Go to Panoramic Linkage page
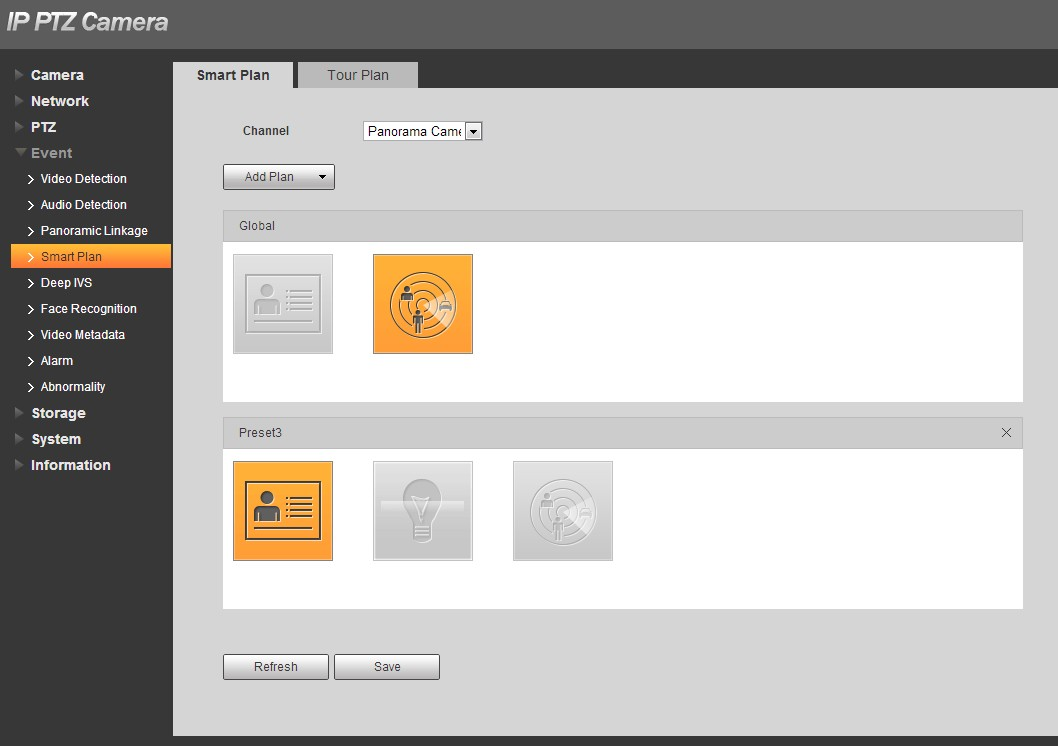 (94, 231)
